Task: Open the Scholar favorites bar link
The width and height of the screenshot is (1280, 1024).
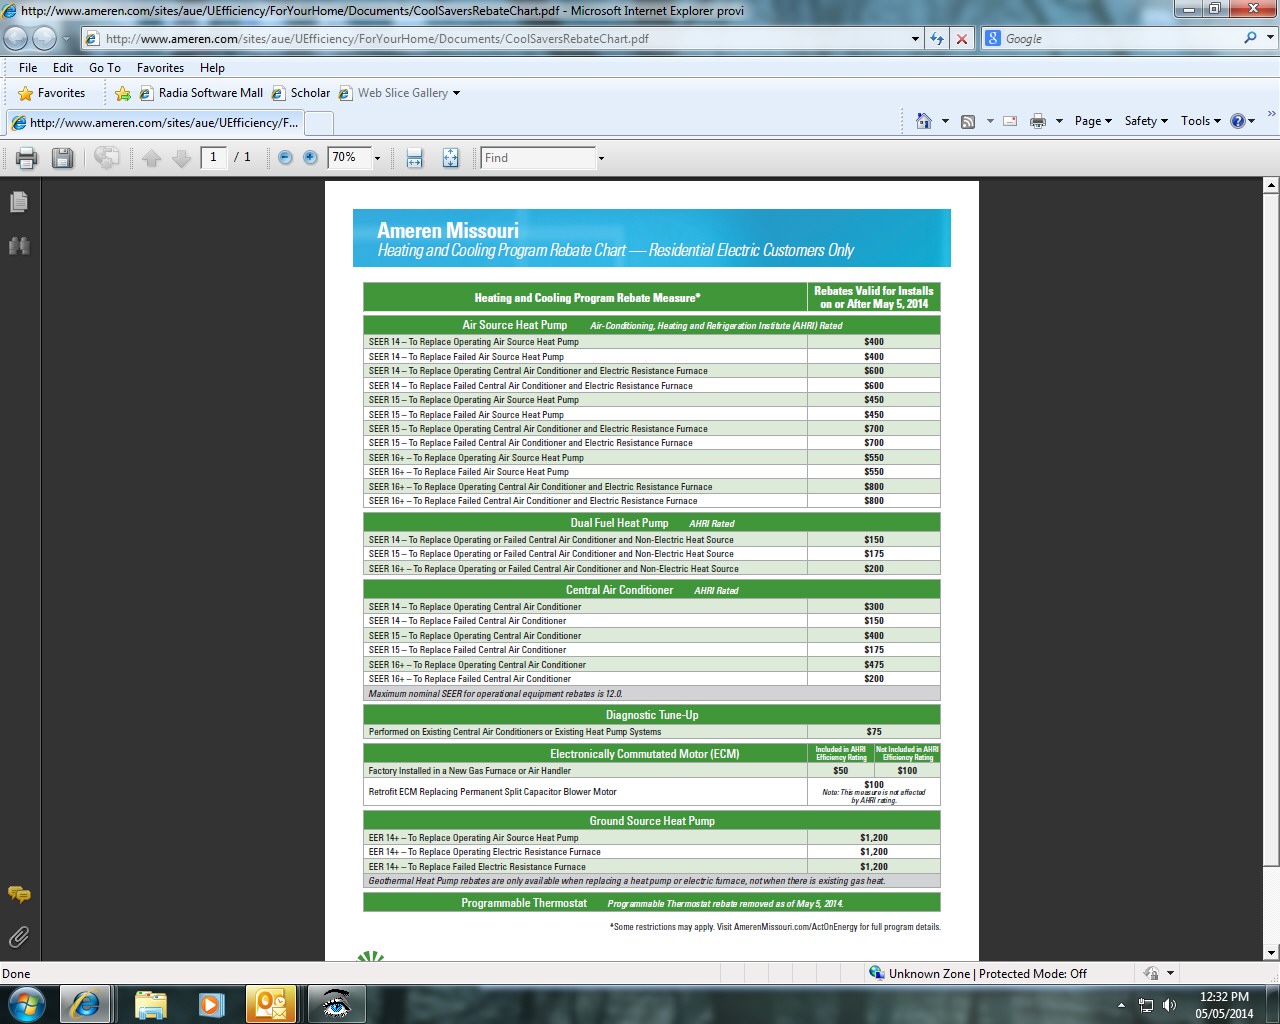Action: point(309,93)
